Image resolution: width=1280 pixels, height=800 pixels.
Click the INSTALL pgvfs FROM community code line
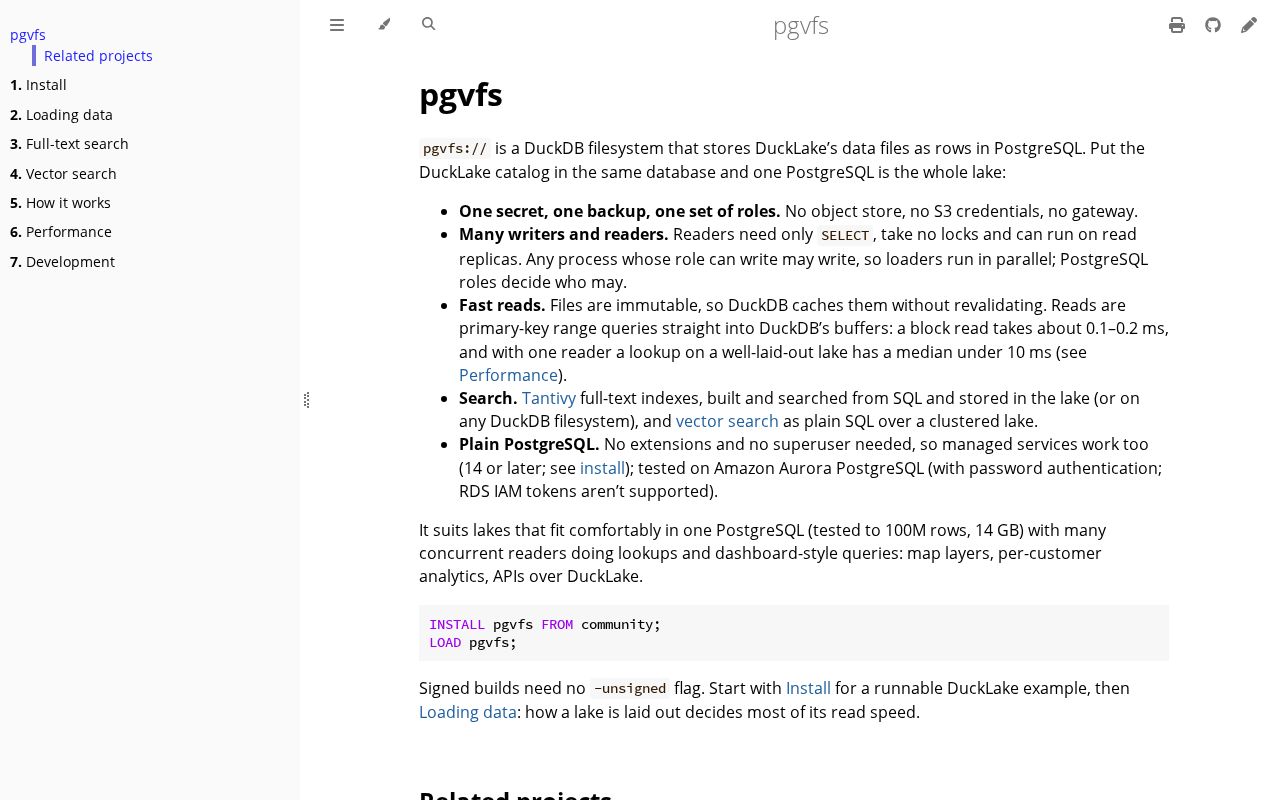tap(545, 624)
